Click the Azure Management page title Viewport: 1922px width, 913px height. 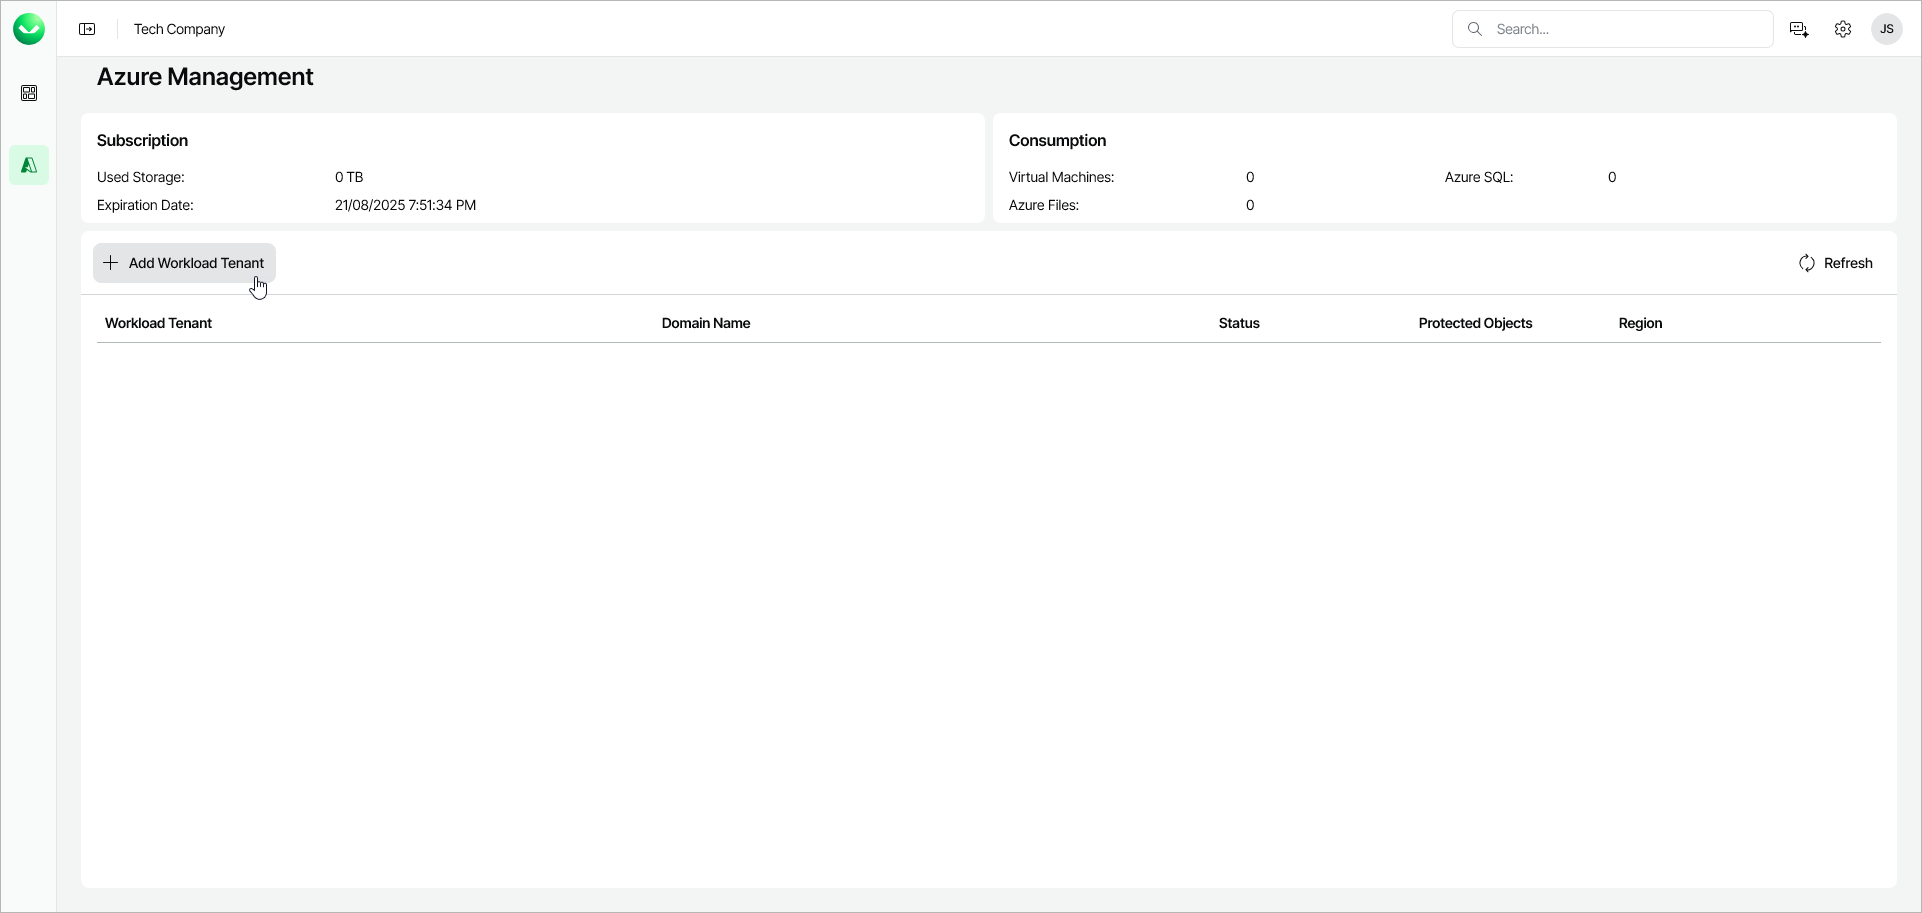(x=205, y=77)
